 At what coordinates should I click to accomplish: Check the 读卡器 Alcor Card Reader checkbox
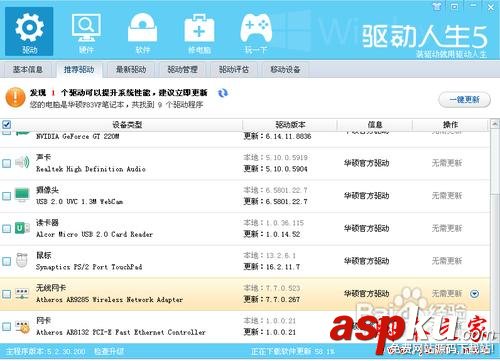click(6, 229)
